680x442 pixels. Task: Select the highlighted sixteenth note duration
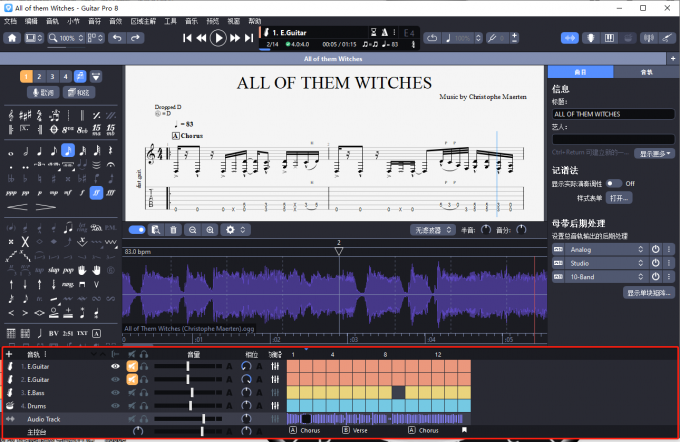tap(68, 151)
